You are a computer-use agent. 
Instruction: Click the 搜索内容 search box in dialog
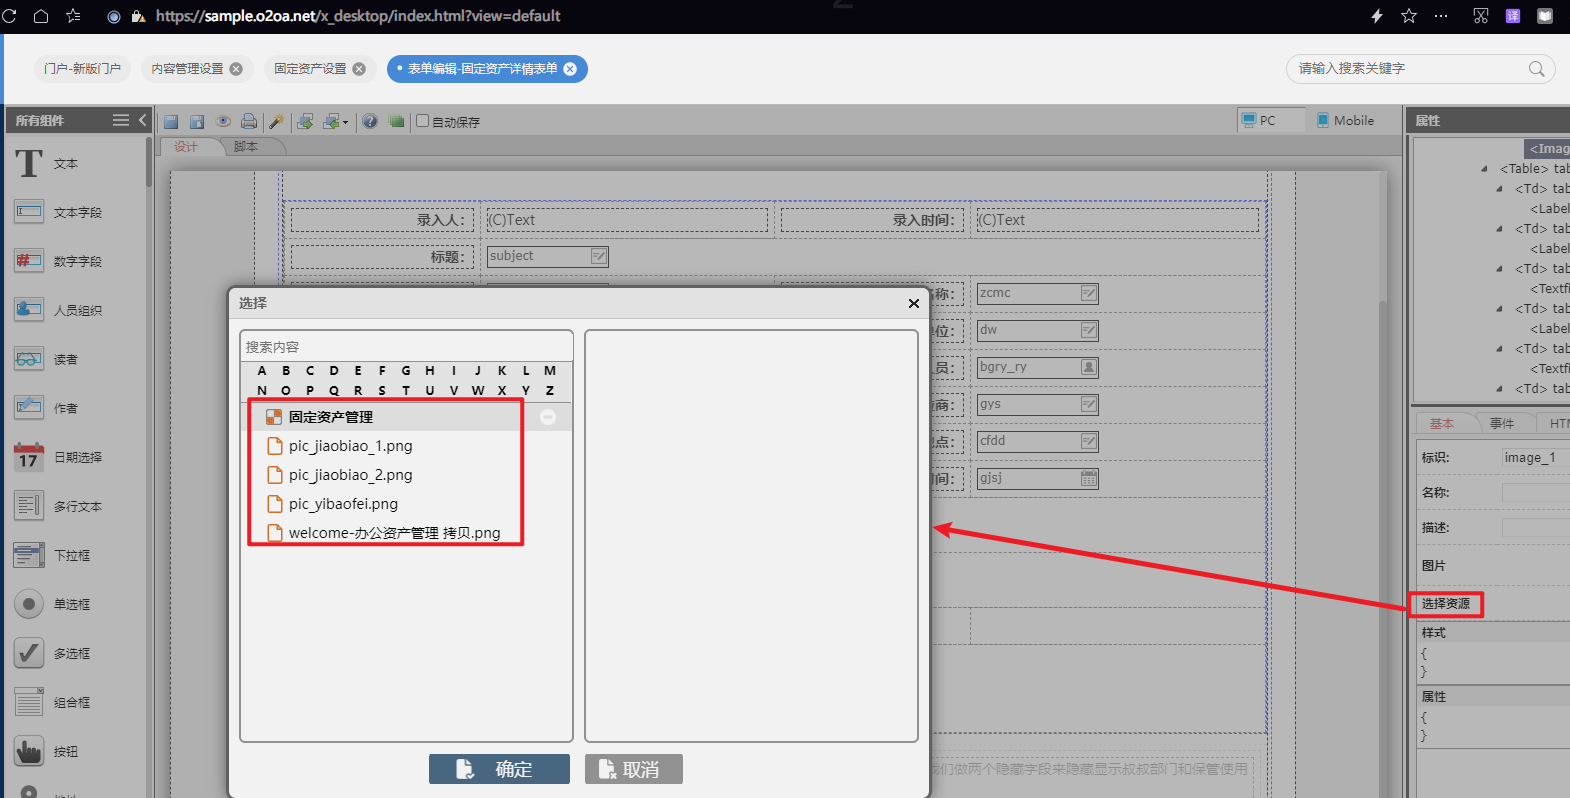pyautogui.click(x=406, y=347)
